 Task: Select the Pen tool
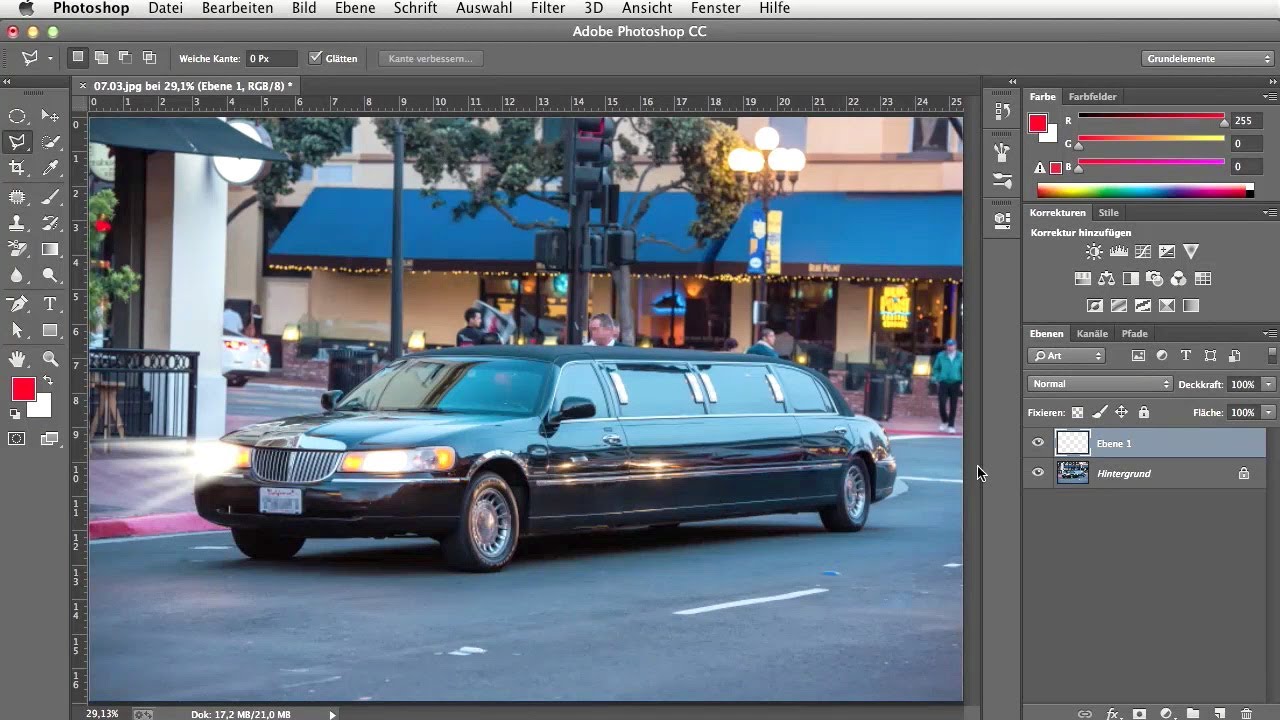[17, 304]
